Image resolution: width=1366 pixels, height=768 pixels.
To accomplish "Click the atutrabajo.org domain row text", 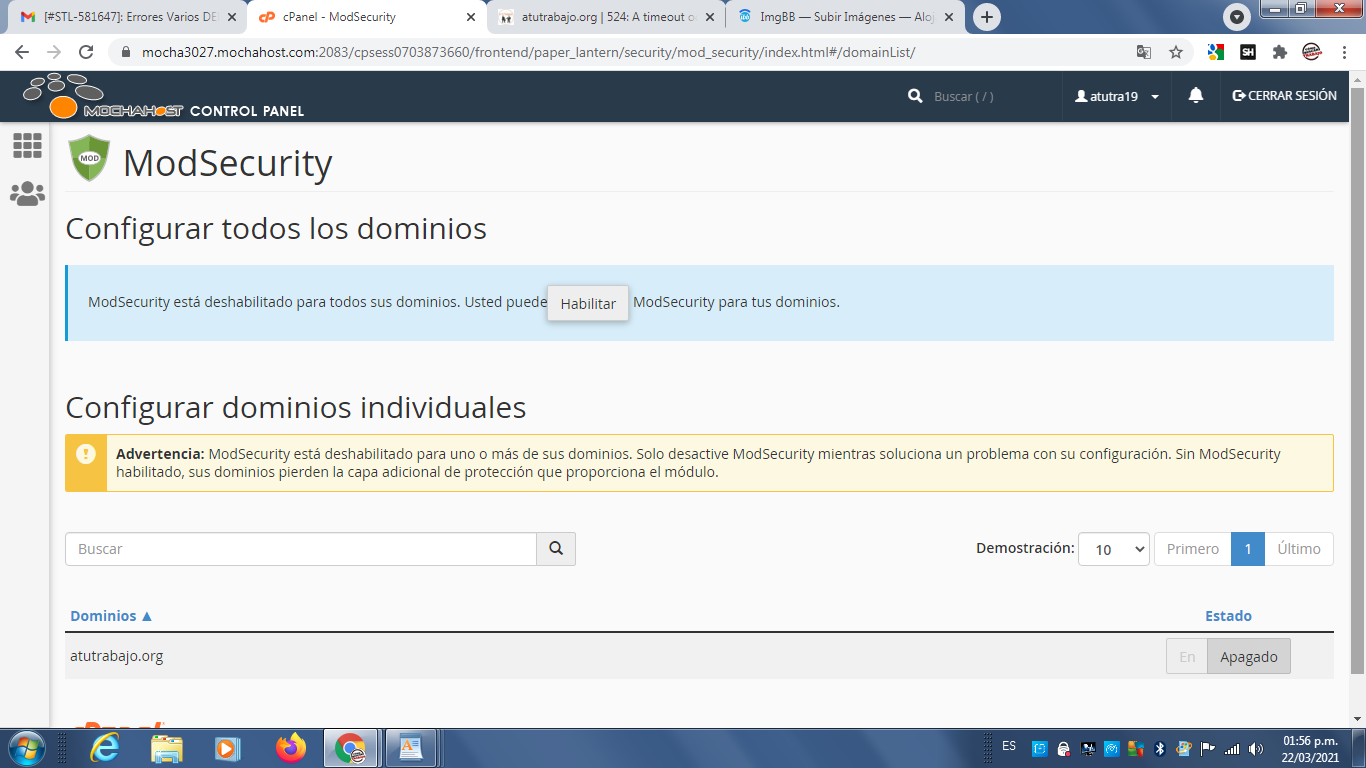I will (x=117, y=656).
